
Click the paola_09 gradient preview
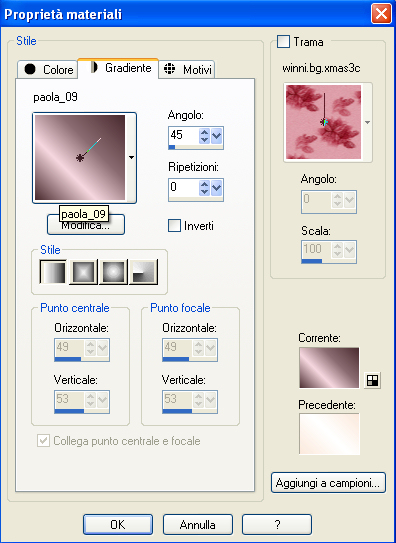pyautogui.click(x=80, y=158)
